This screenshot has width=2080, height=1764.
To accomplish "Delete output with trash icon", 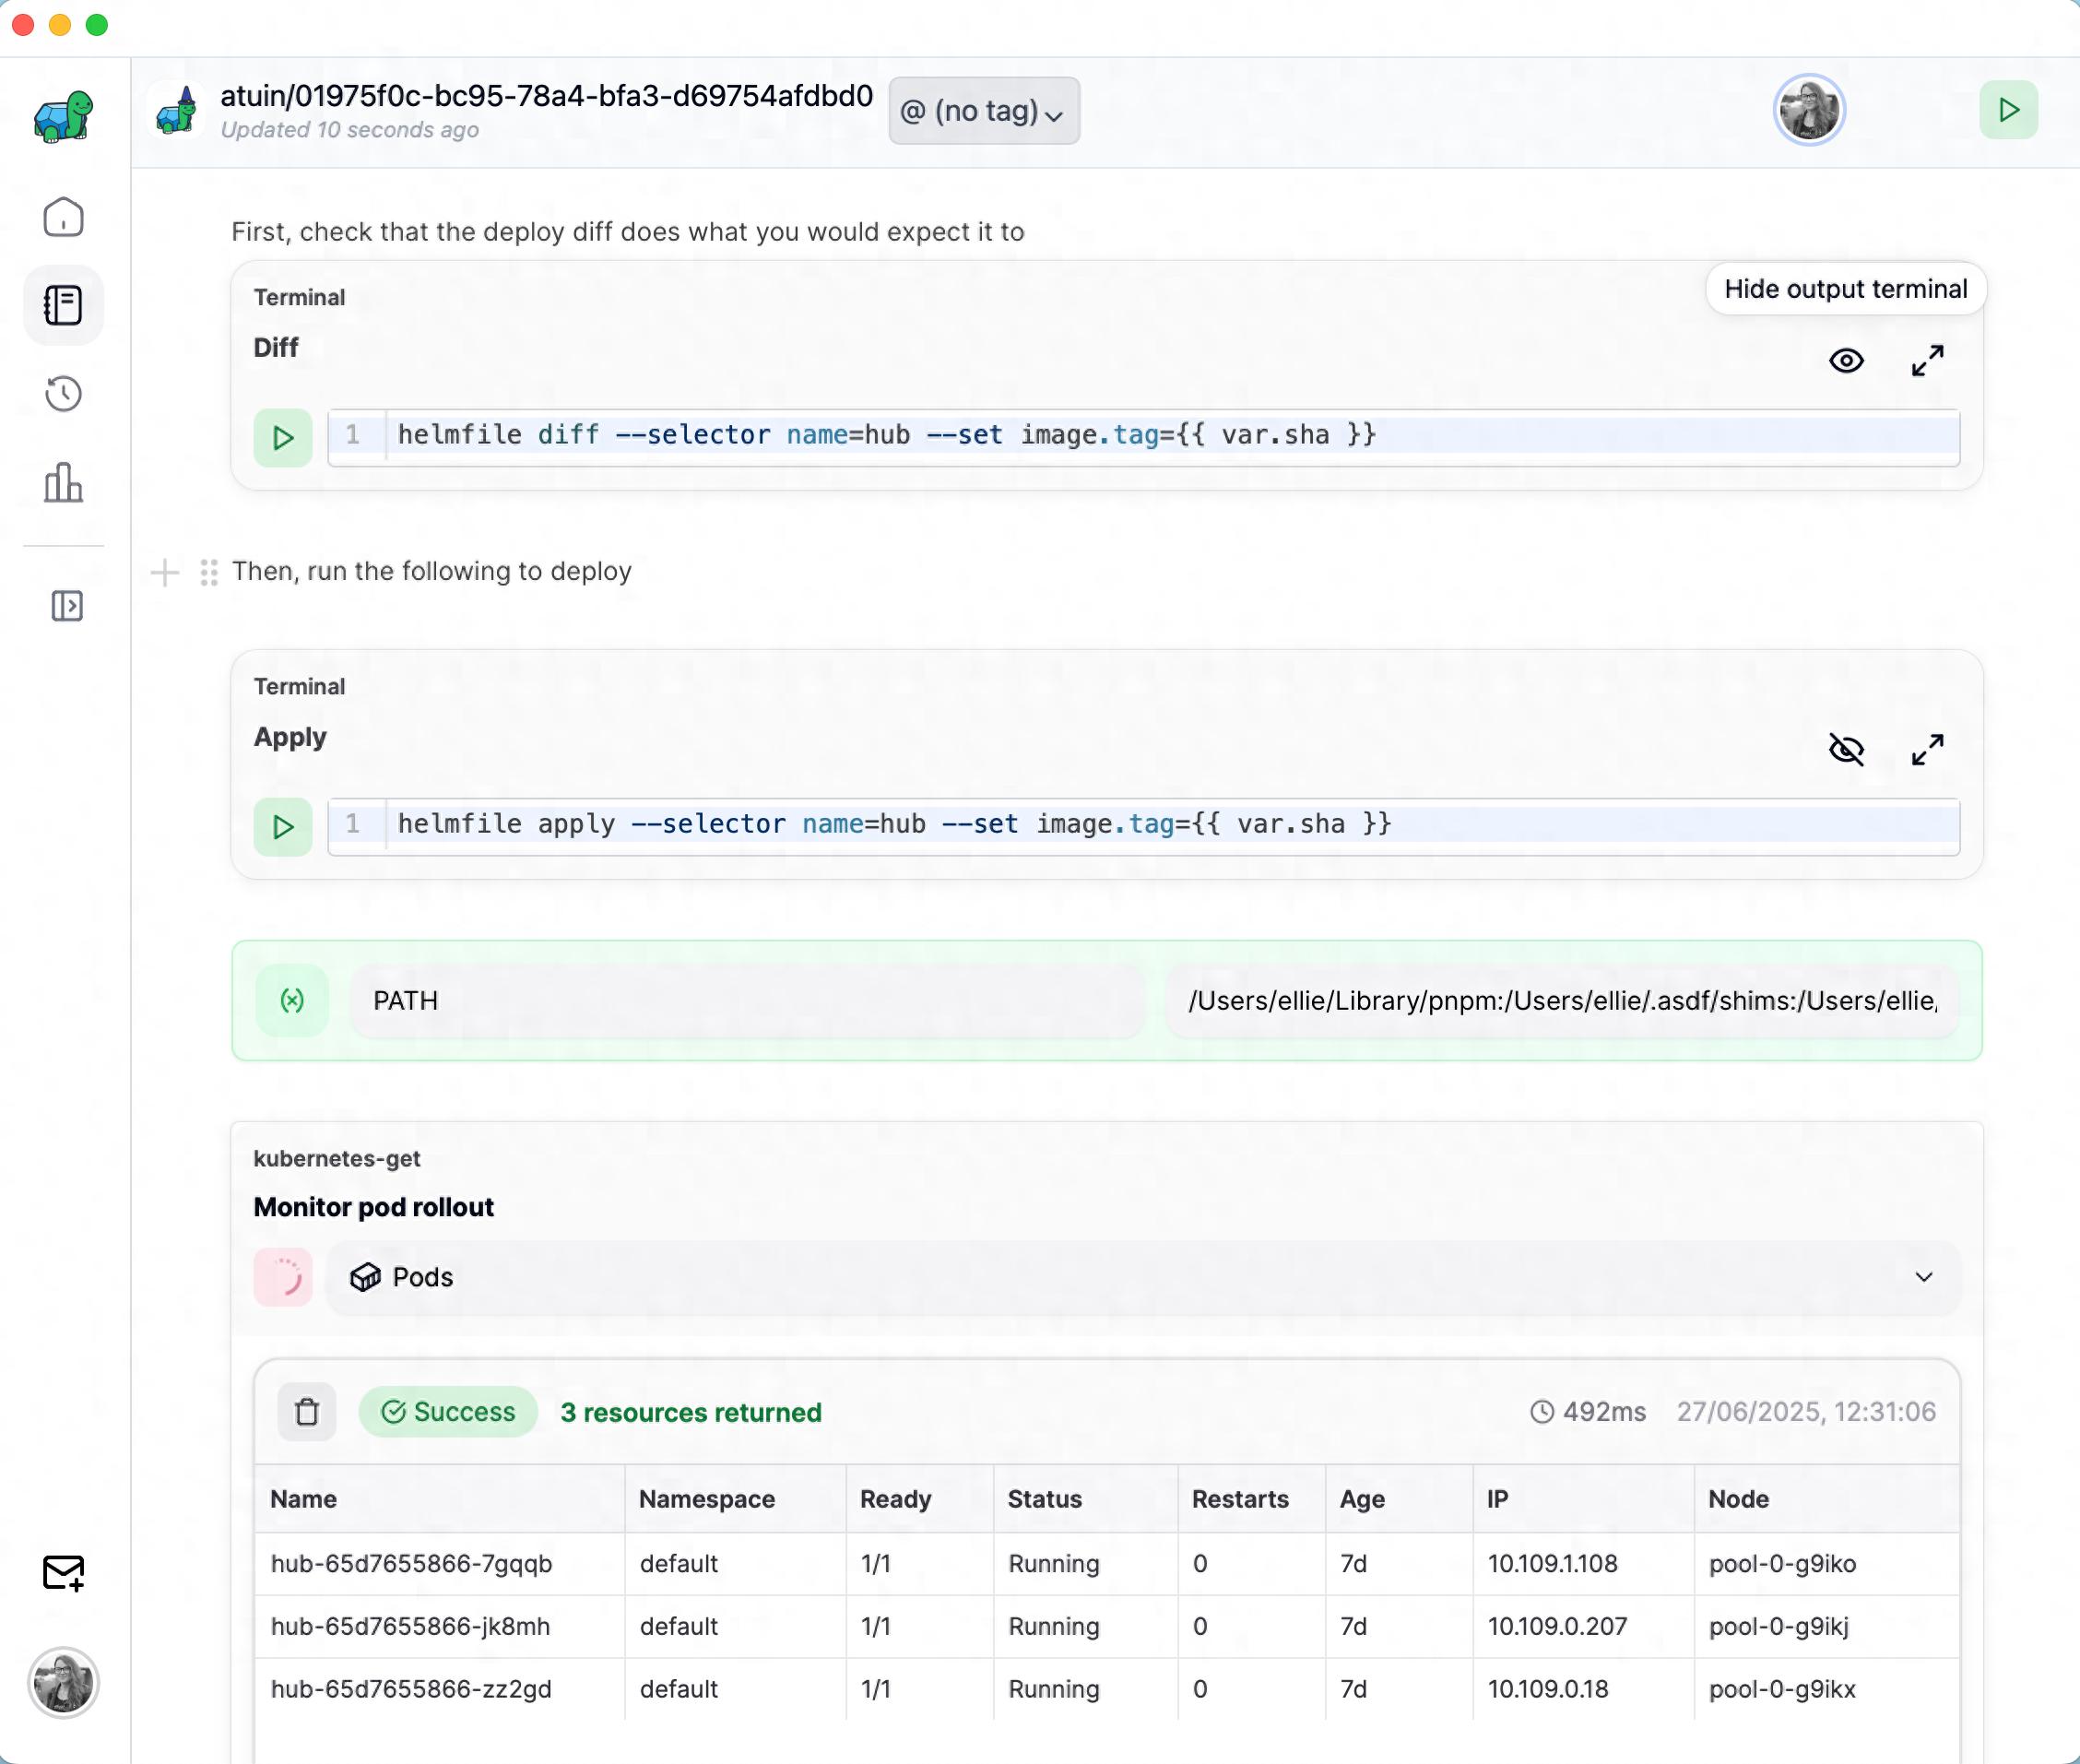I will coord(307,1412).
